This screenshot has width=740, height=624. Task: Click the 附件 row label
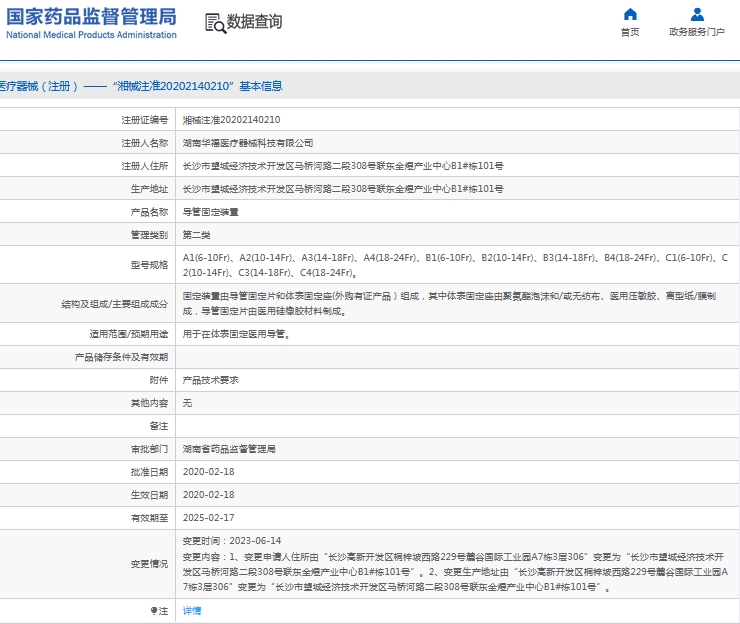point(159,380)
